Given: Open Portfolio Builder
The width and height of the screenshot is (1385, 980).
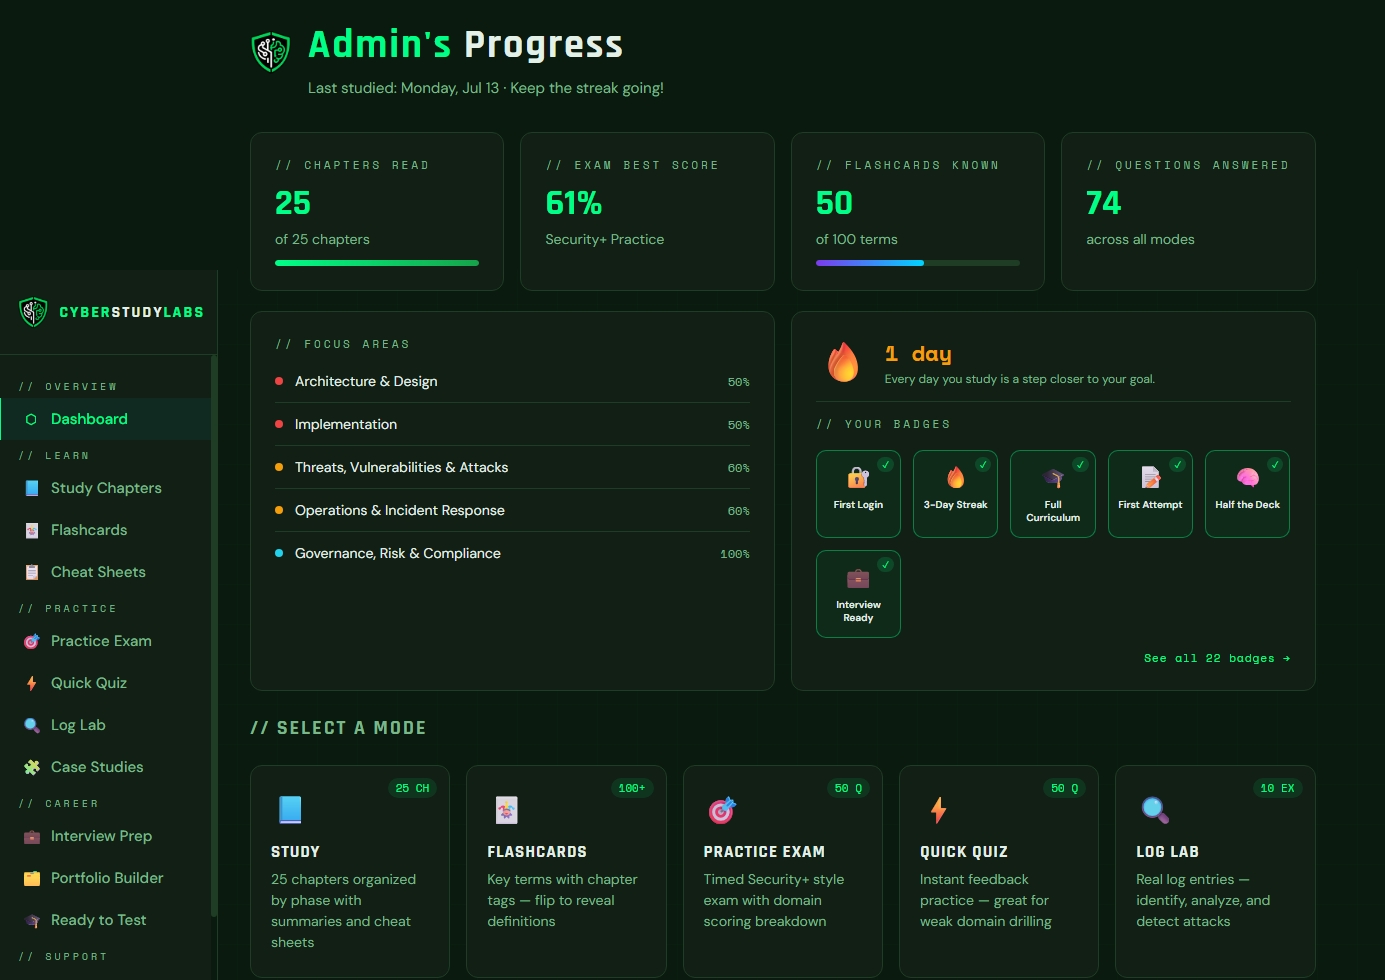Looking at the screenshot, I should [x=105, y=878].
